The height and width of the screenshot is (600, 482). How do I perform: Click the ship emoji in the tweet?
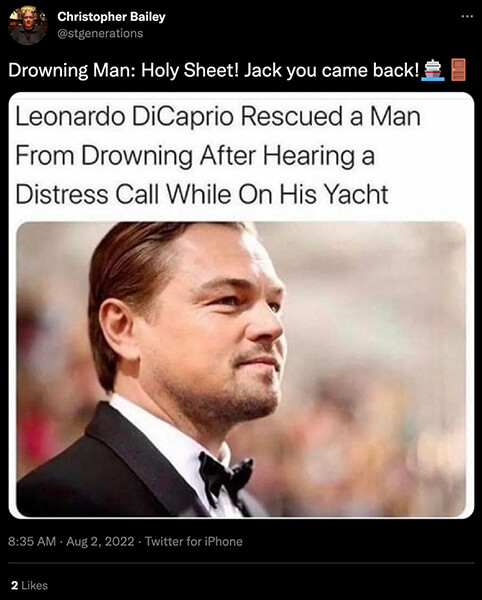(x=433, y=70)
